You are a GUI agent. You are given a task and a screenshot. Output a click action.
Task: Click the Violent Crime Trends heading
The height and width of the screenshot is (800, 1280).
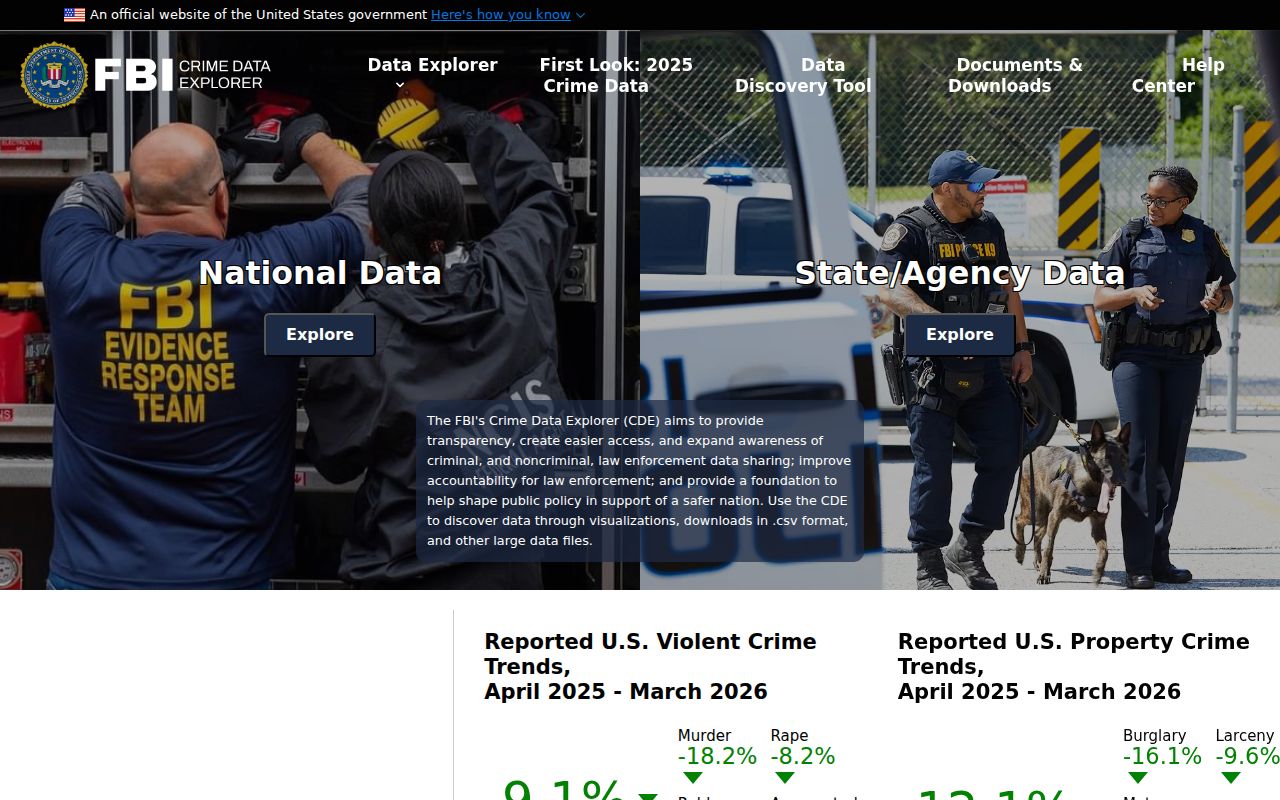click(650, 666)
